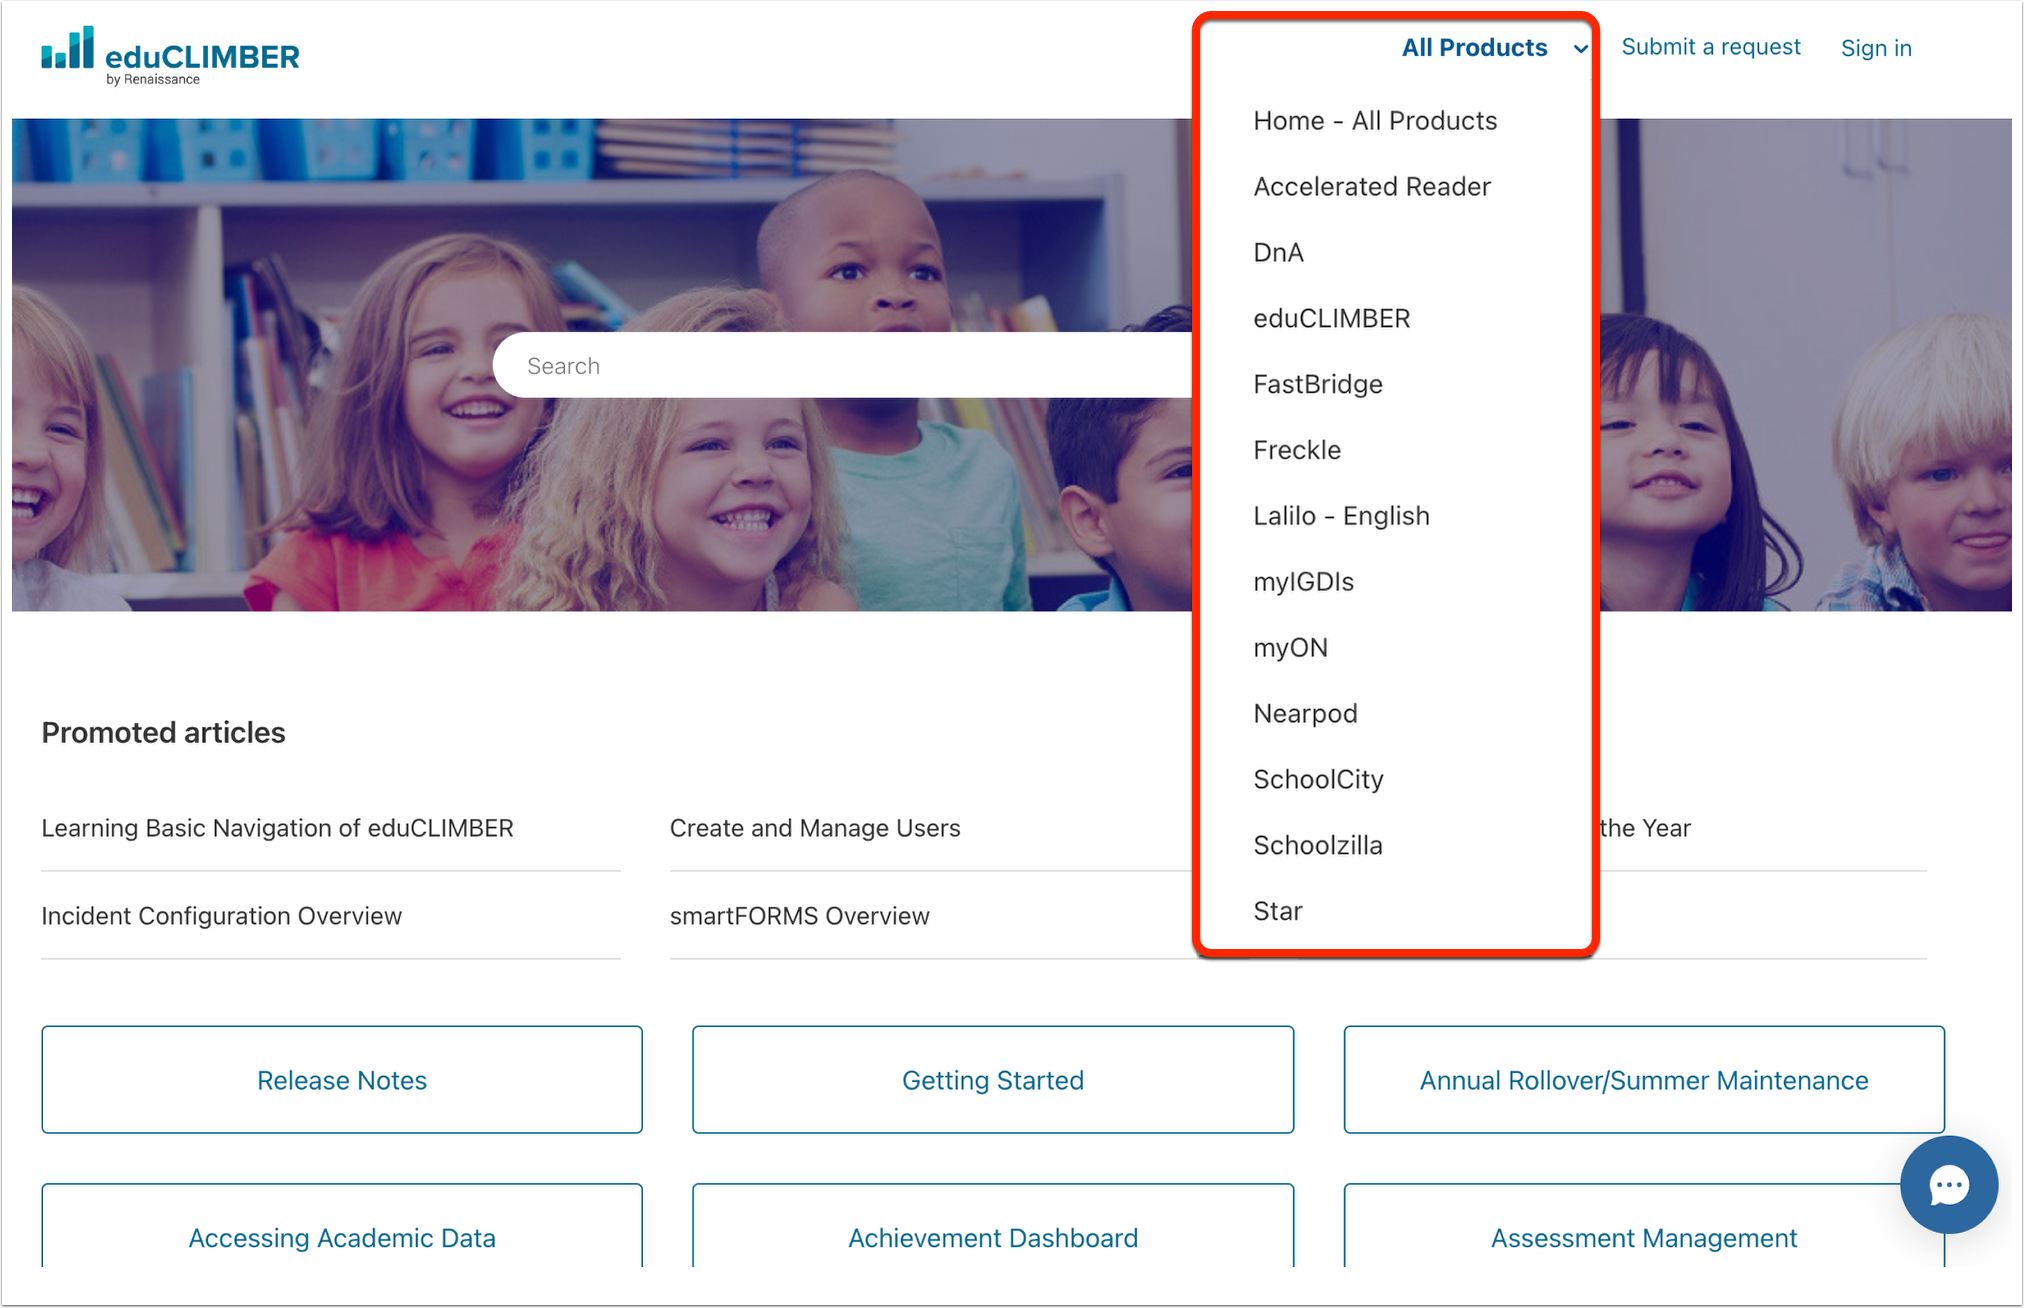Open Incident Configuration Overview article
The height and width of the screenshot is (1308, 2024).
pyautogui.click(x=221, y=917)
